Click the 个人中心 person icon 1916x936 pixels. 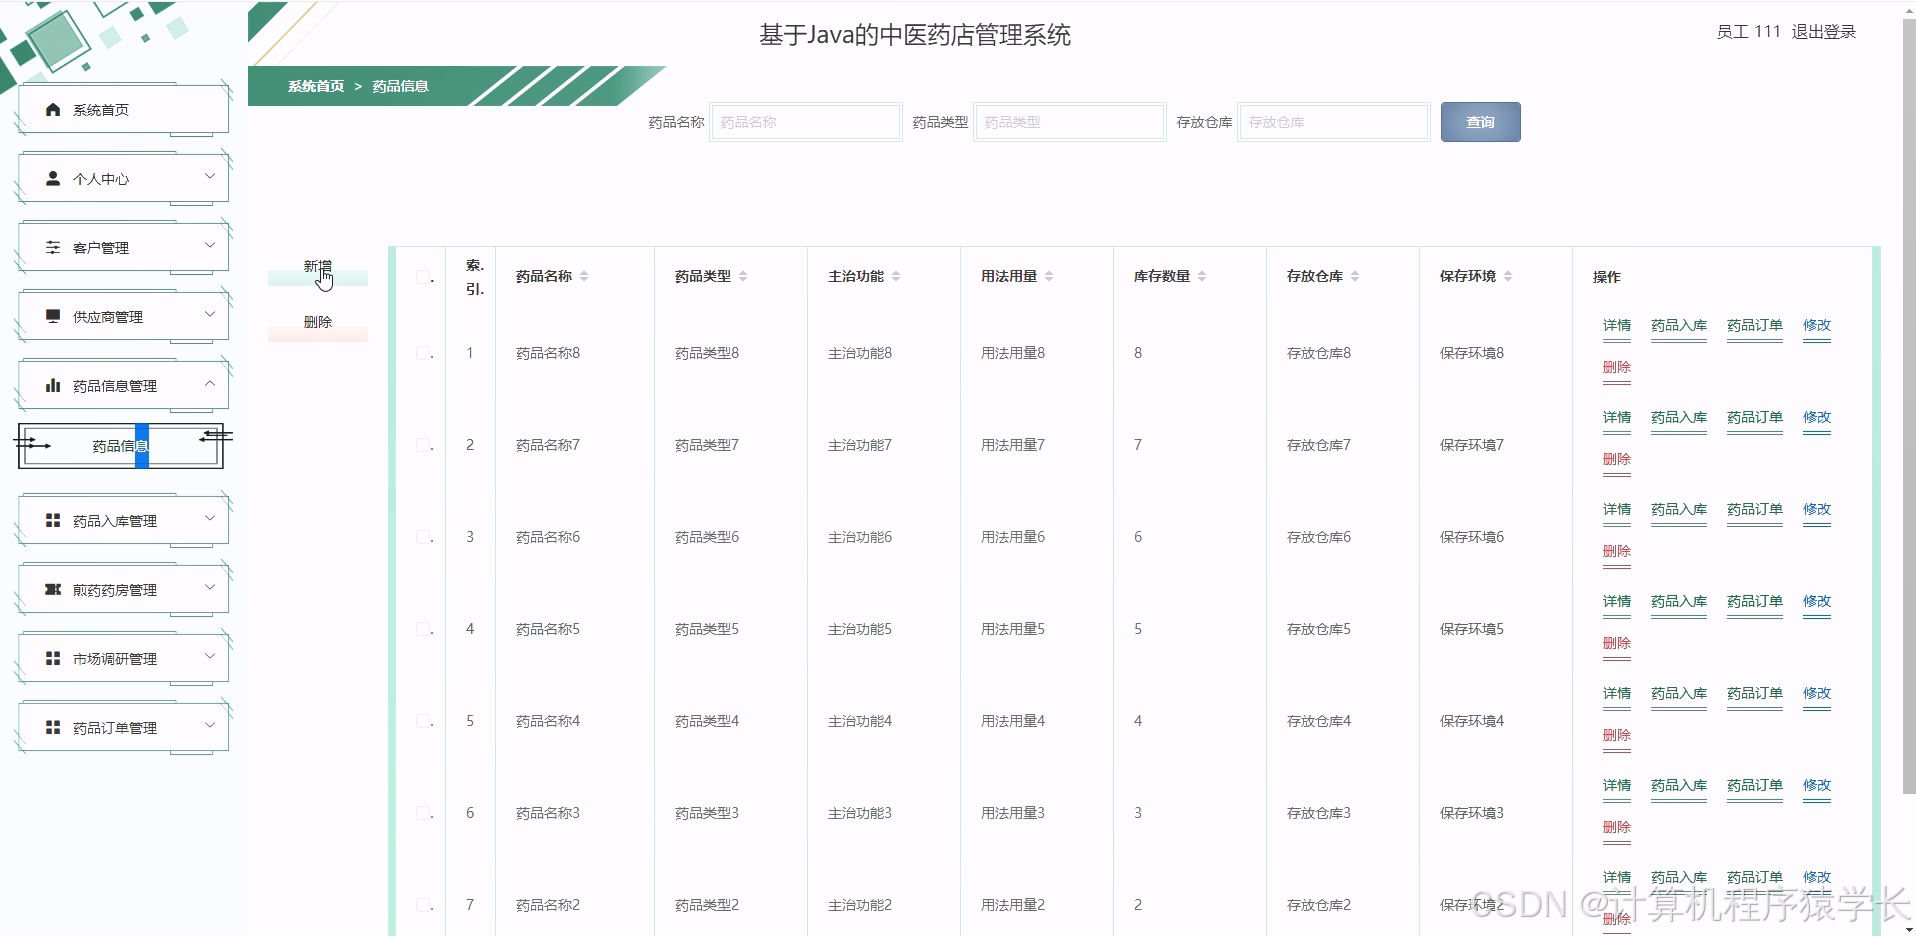click(52, 178)
